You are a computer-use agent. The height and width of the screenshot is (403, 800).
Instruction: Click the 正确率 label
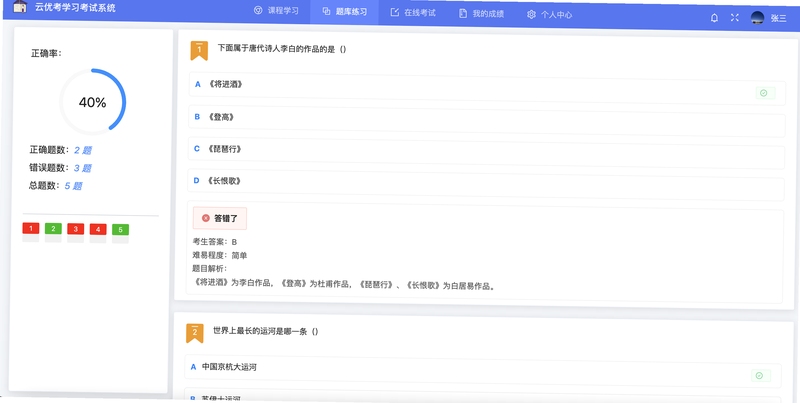click(46, 53)
